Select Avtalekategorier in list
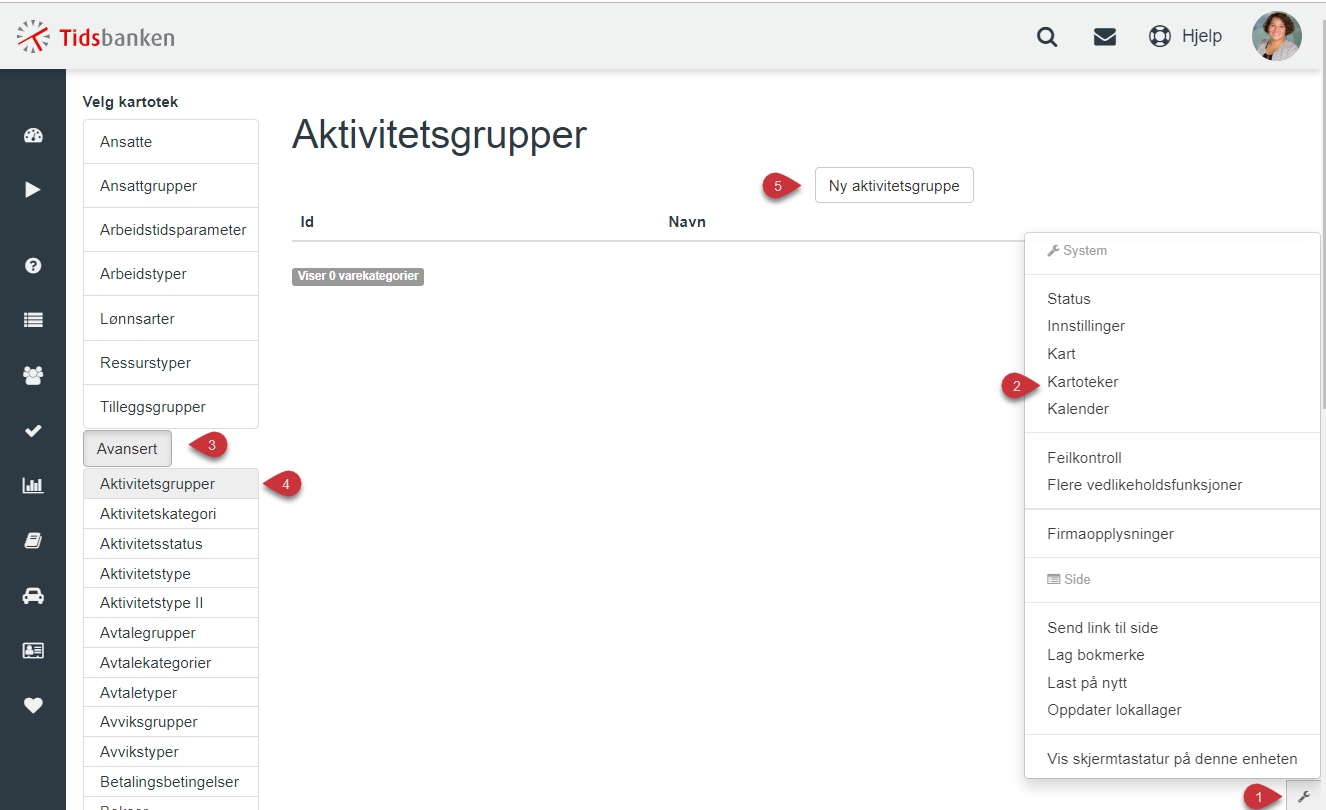 pos(171,663)
